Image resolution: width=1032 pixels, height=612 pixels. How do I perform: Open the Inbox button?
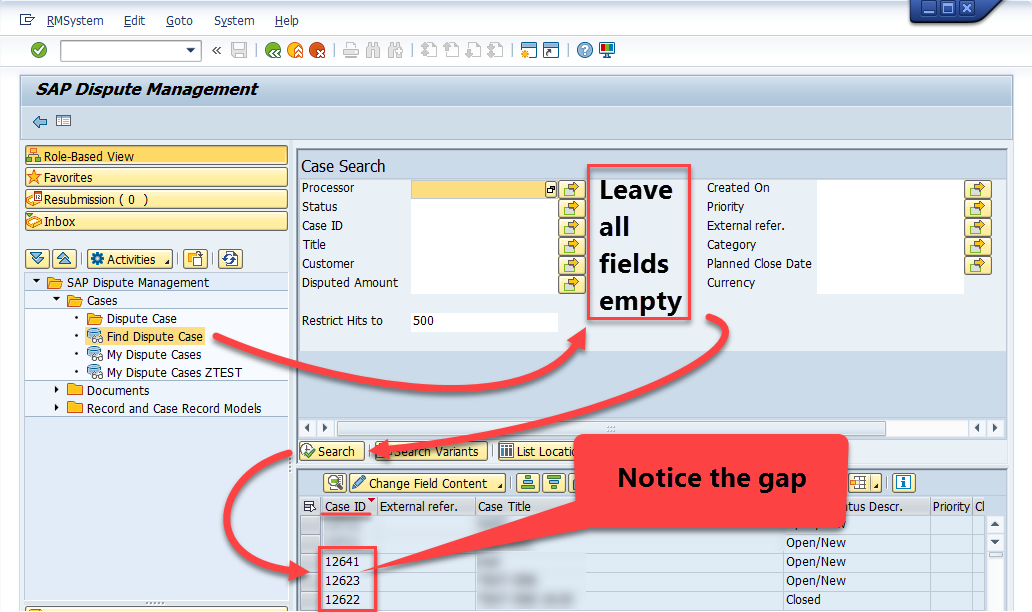click(157, 221)
